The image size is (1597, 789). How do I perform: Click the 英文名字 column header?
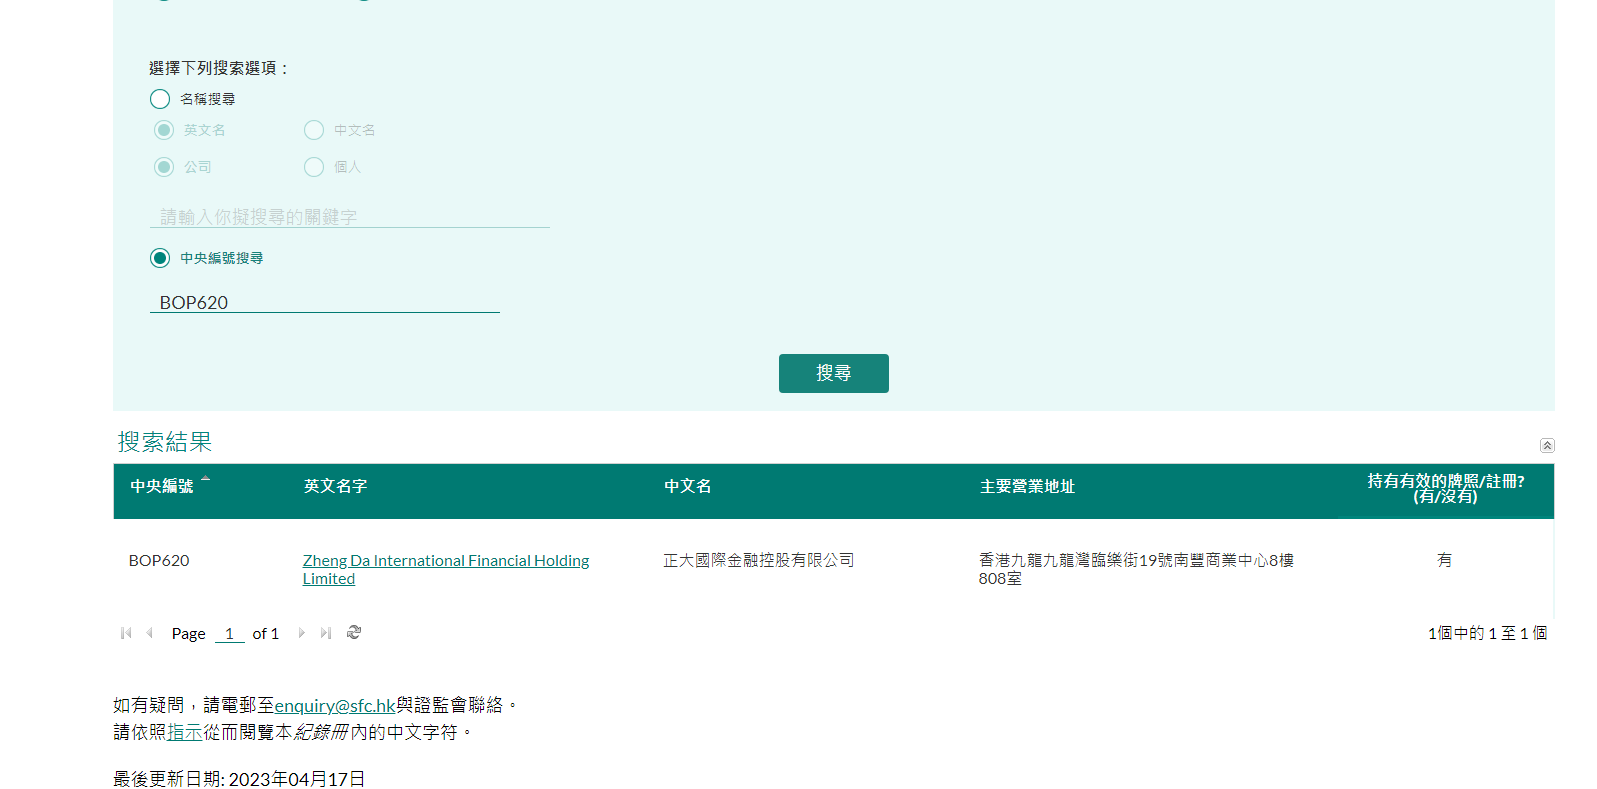click(x=336, y=486)
